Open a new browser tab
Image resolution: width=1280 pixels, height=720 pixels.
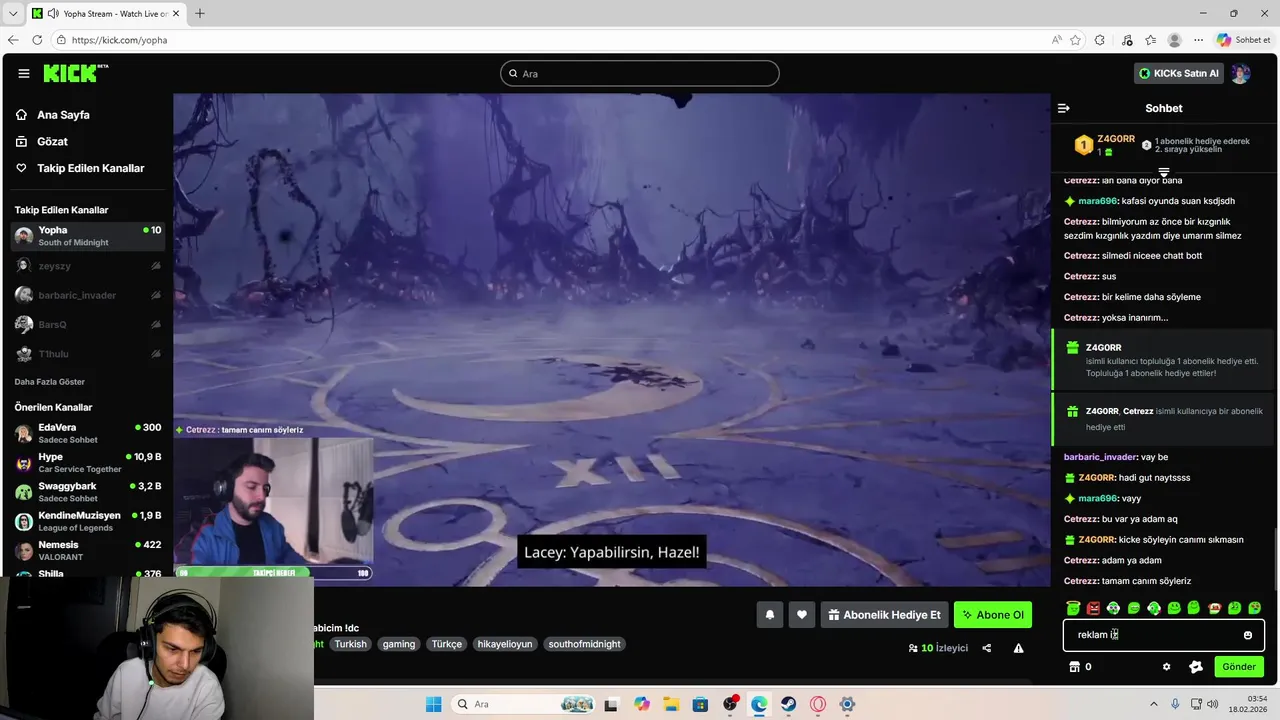[x=200, y=13]
